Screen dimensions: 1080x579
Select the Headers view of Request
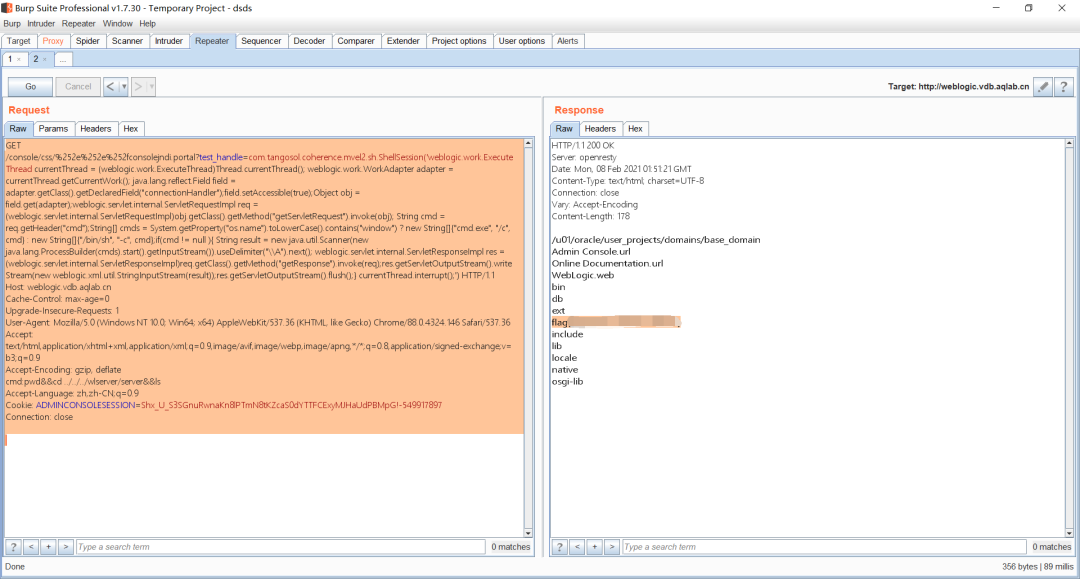coord(95,129)
